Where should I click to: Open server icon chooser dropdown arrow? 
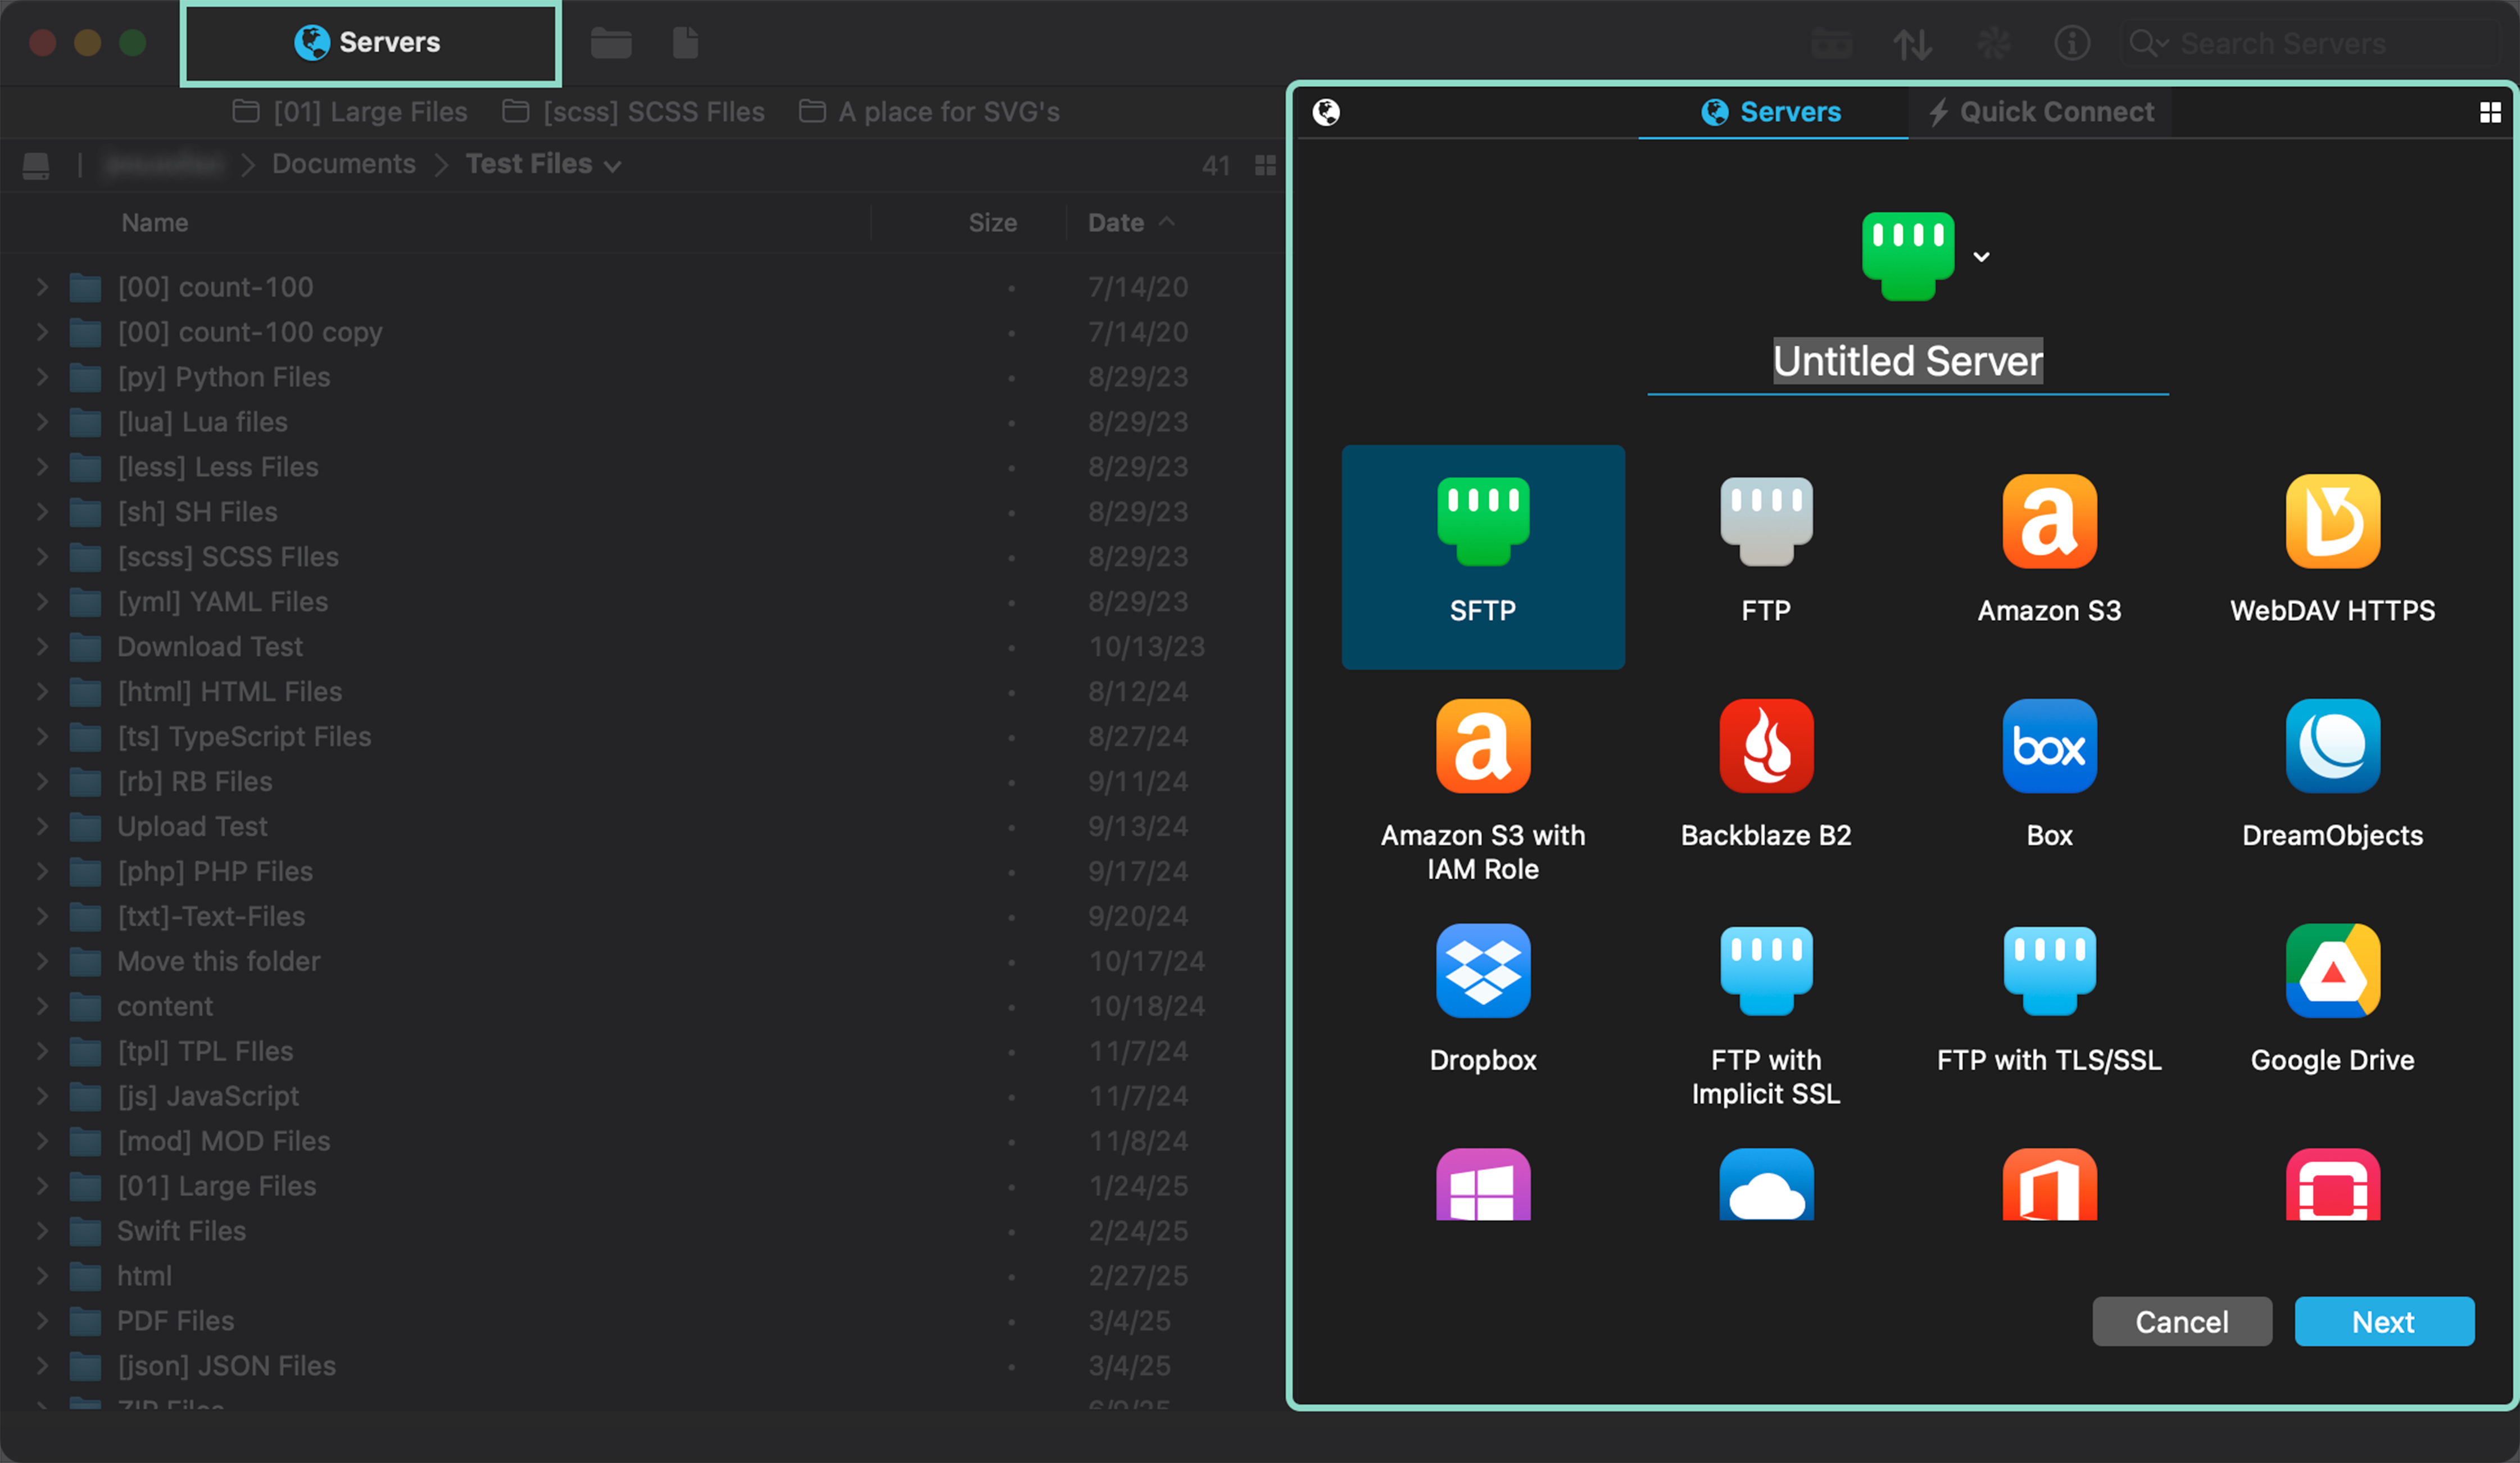[x=1981, y=257]
